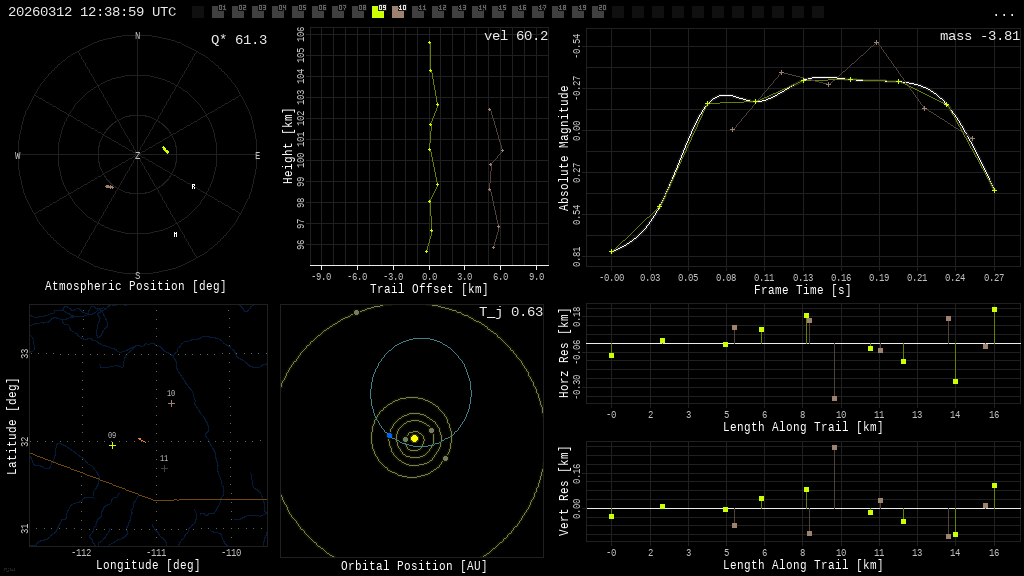Toggle station 01 square in top bar
This screenshot has height=576, width=1024.
click(218, 12)
